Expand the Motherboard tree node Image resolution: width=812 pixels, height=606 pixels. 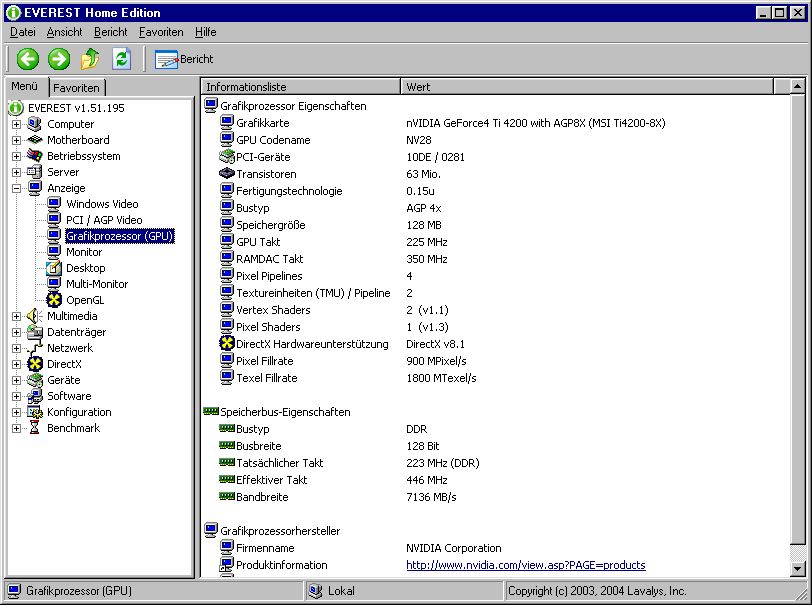pyautogui.click(x=17, y=140)
